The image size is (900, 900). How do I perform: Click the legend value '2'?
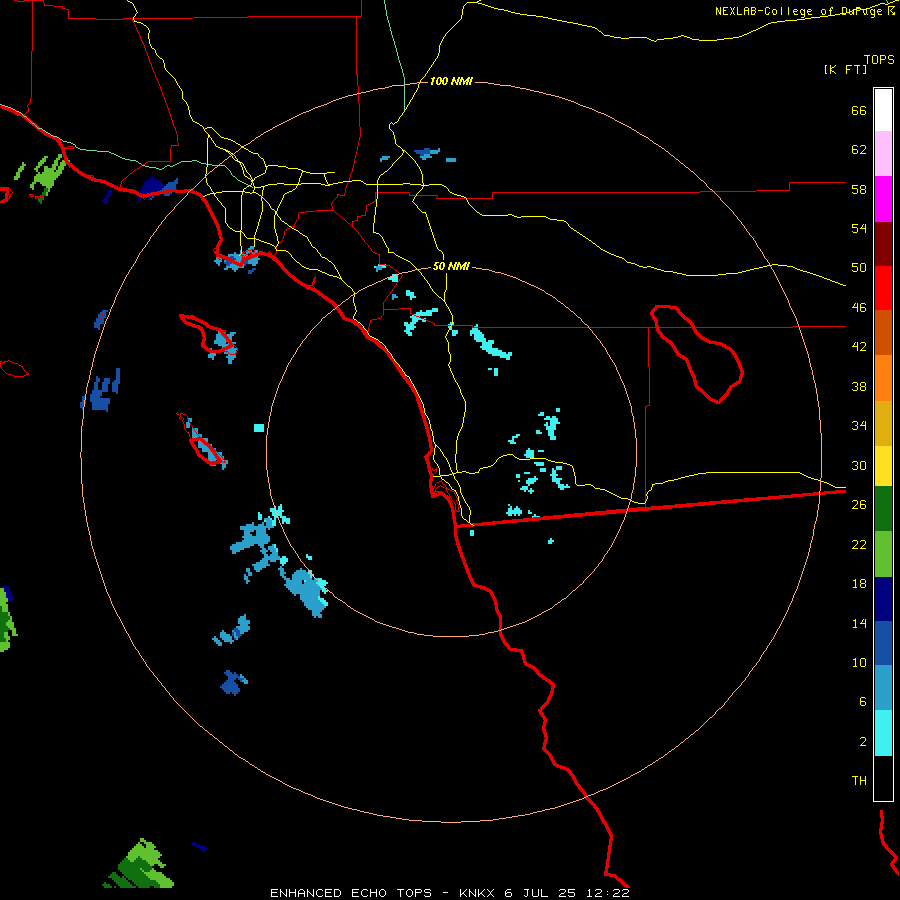tap(863, 742)
